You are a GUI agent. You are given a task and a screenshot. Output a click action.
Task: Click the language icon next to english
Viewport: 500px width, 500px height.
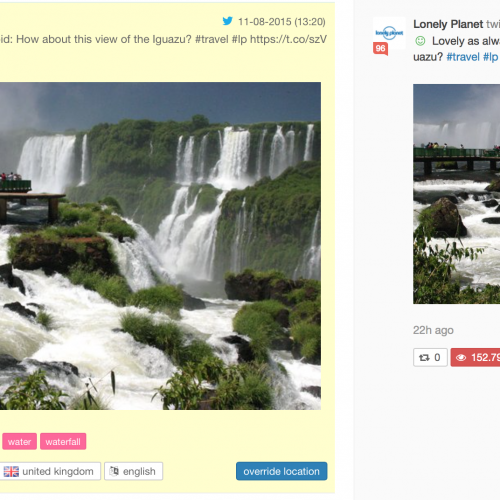pos(114,471)
